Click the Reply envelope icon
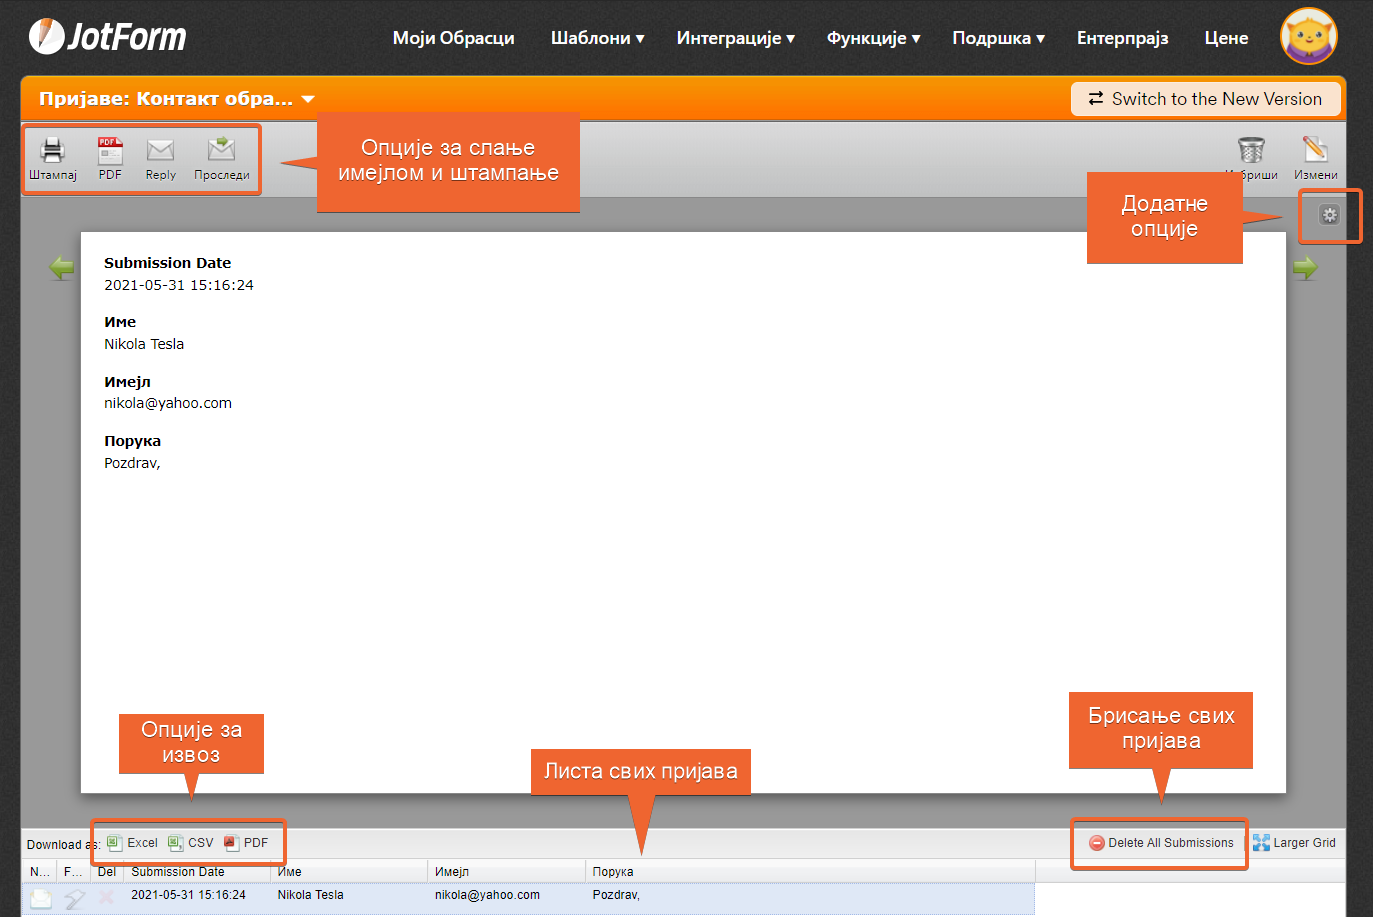1373x917 pixels. point(160,151)
